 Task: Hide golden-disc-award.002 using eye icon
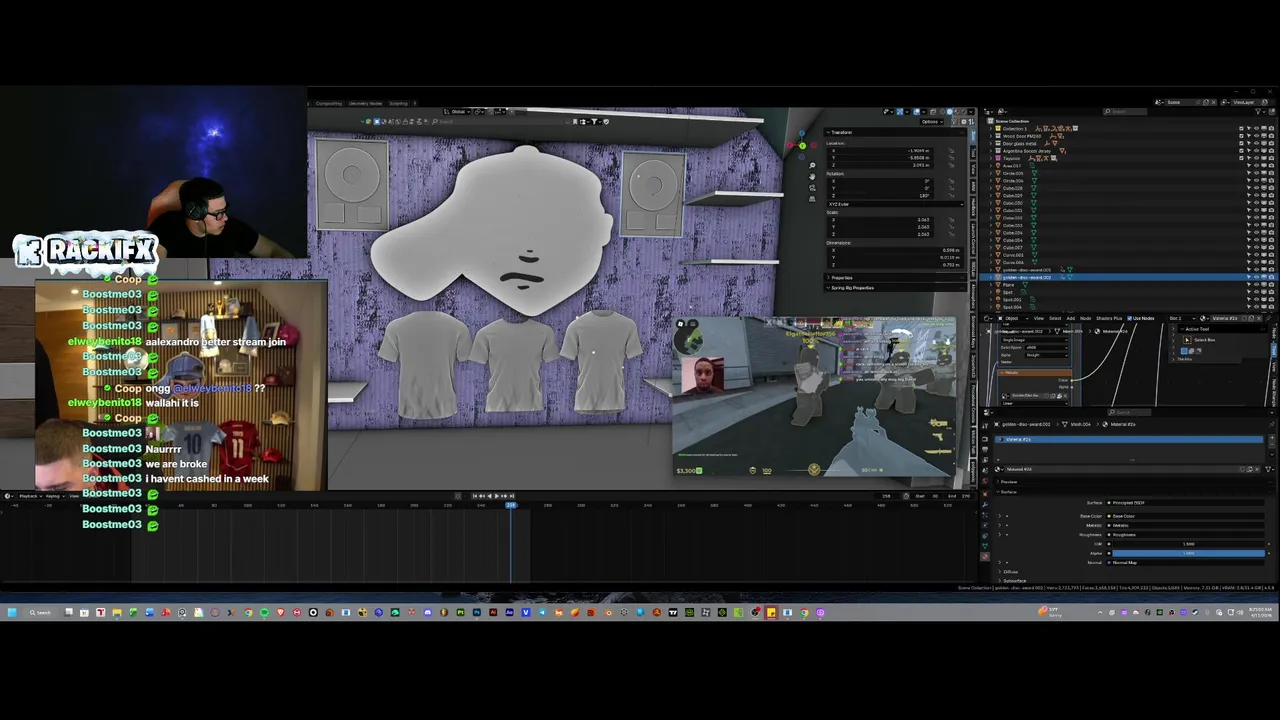[x=1257, y=277]
